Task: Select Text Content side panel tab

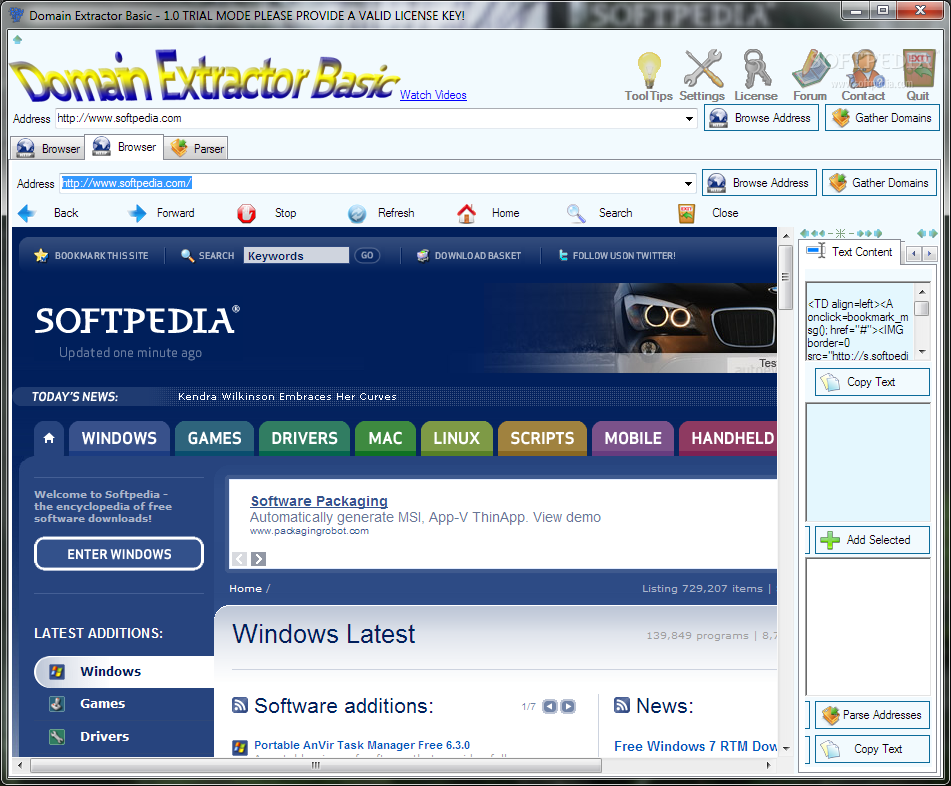Action: click(x=851, y=252)
